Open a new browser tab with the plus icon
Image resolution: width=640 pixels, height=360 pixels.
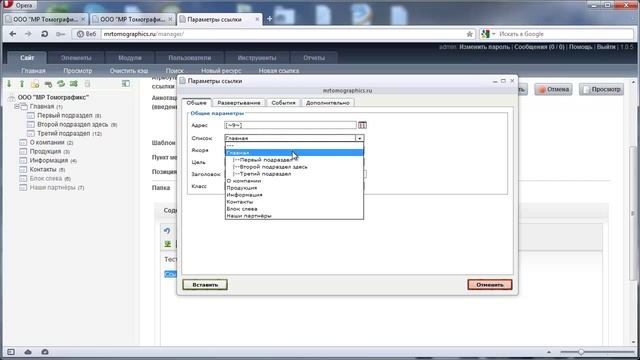coord(269,19)
